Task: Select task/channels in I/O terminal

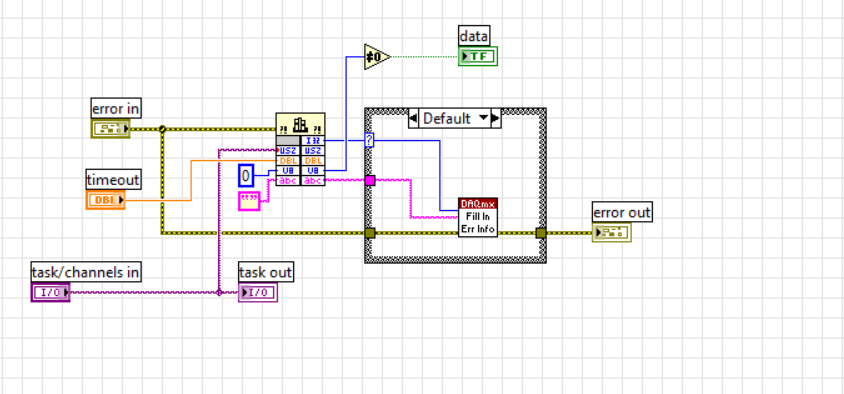Action: [51, 292]
